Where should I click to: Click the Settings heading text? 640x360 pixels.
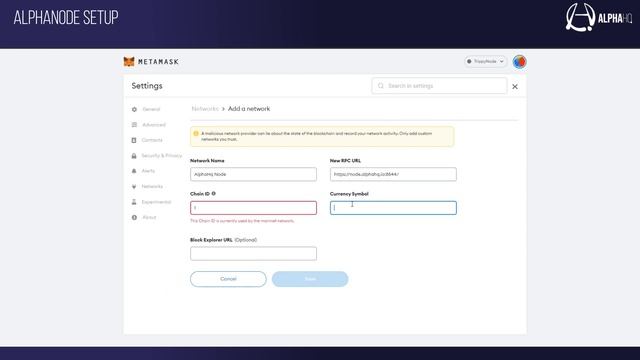tap(147, 86)
